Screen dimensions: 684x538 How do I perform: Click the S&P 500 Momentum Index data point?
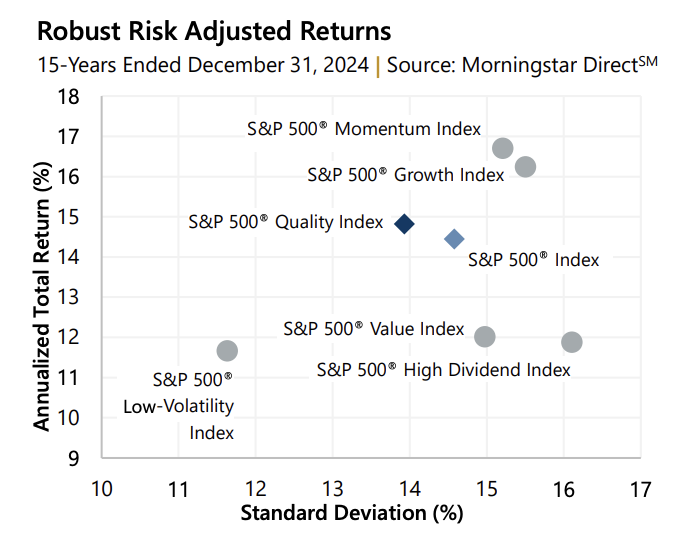coord(503,148)
